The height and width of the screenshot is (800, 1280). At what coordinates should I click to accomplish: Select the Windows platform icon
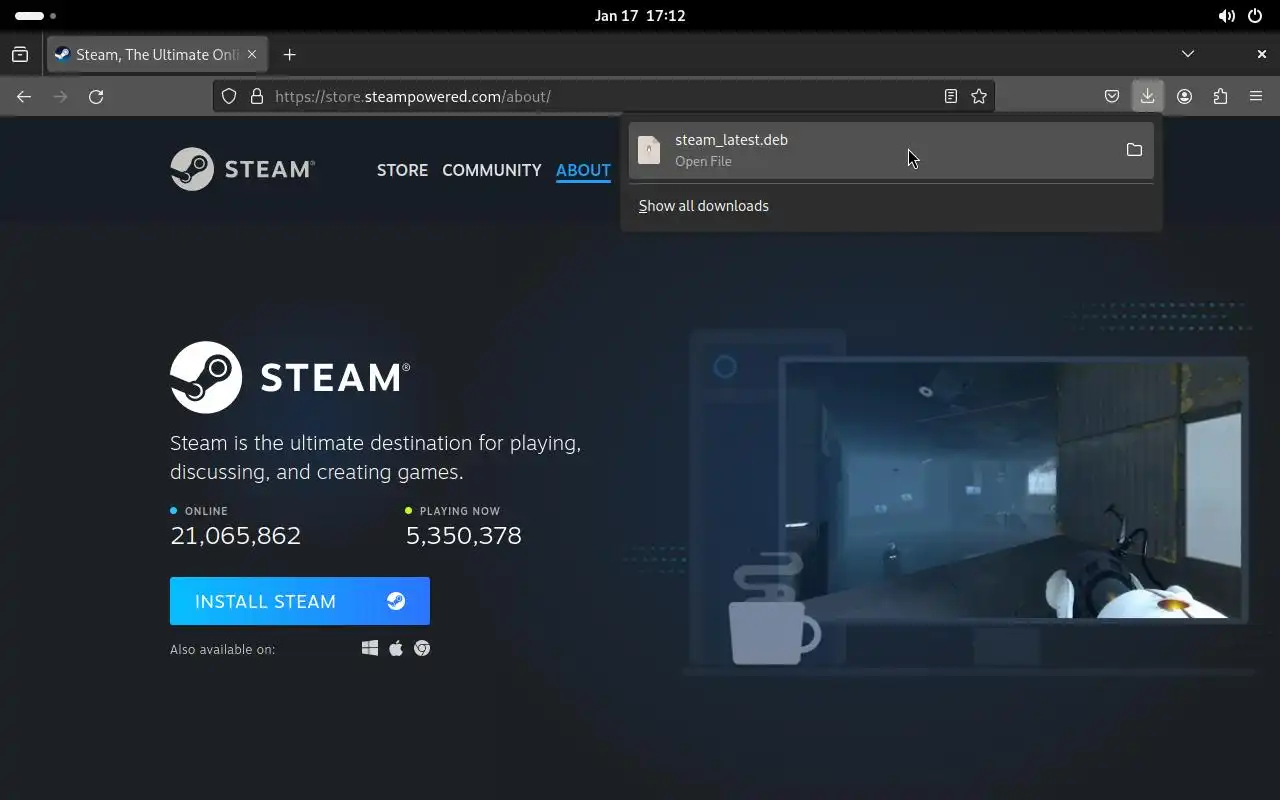click(x=370, y=648)
